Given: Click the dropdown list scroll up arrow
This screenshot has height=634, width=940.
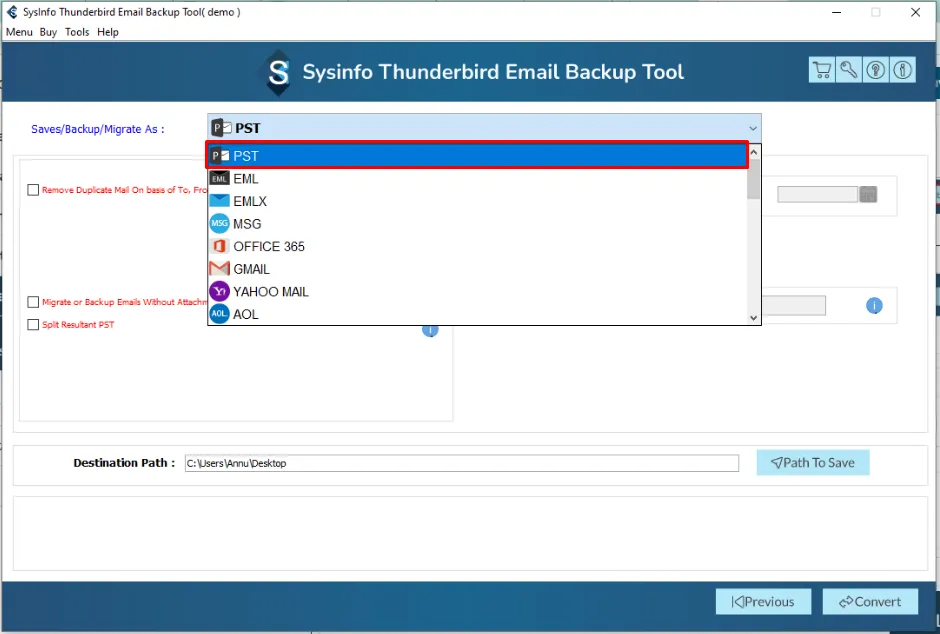Looking at the screenshot, I should click(754, 152).
